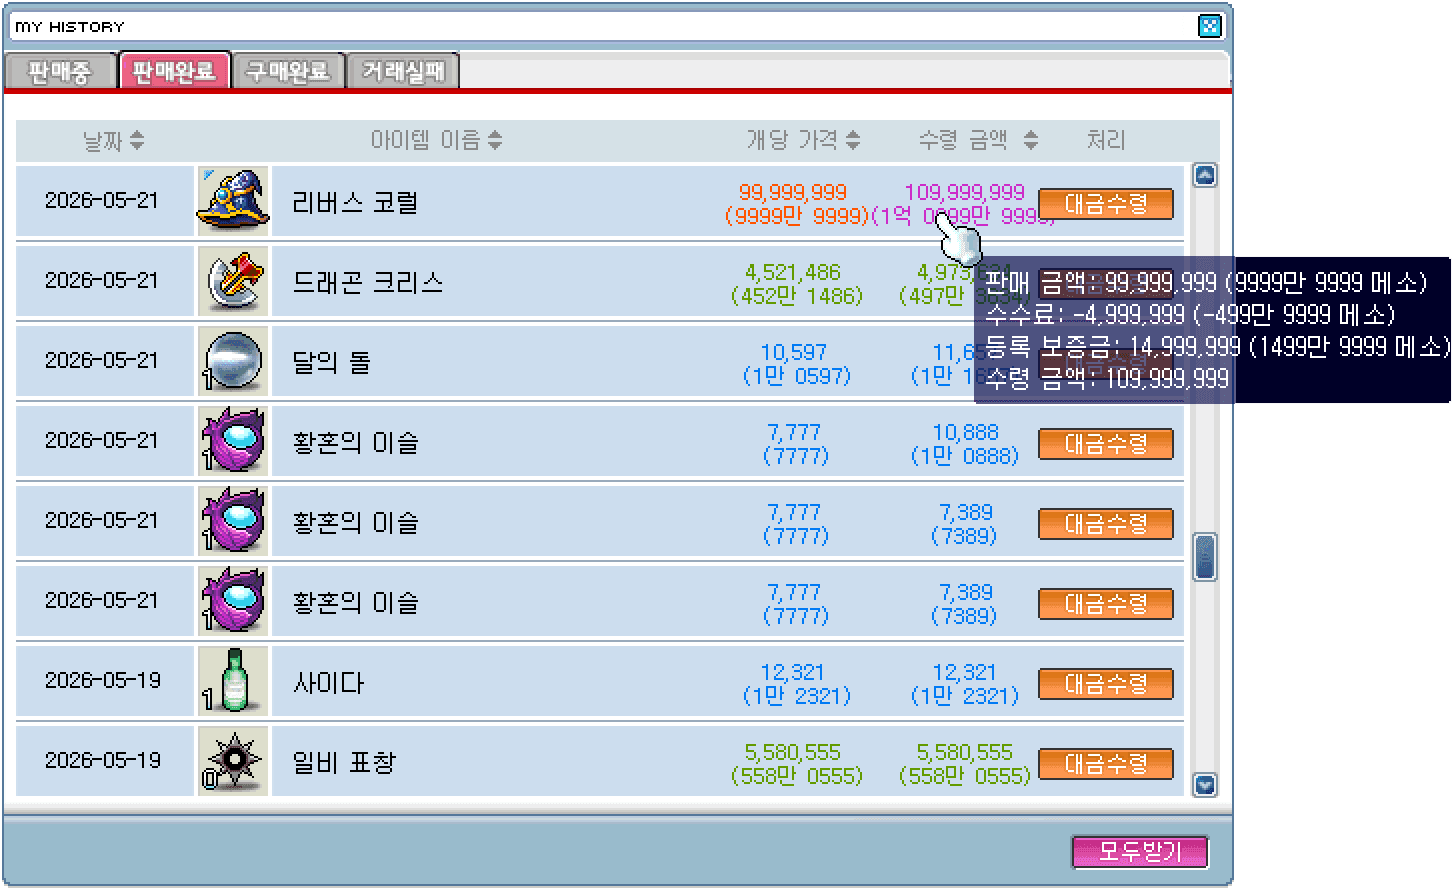Screen dimensions: 1452x890
Task: Click the list scrollbar thumb
Action: tap(1205, 556)
